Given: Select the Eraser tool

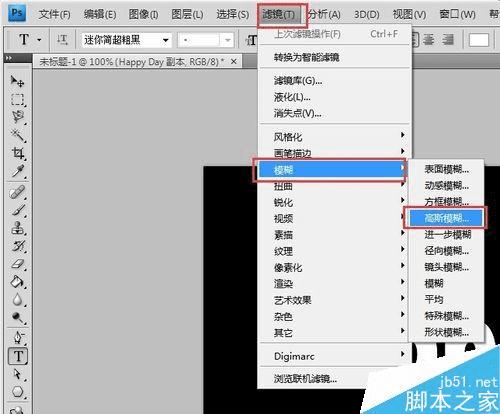Looking at the screenshot, I should tap(17, 264).
